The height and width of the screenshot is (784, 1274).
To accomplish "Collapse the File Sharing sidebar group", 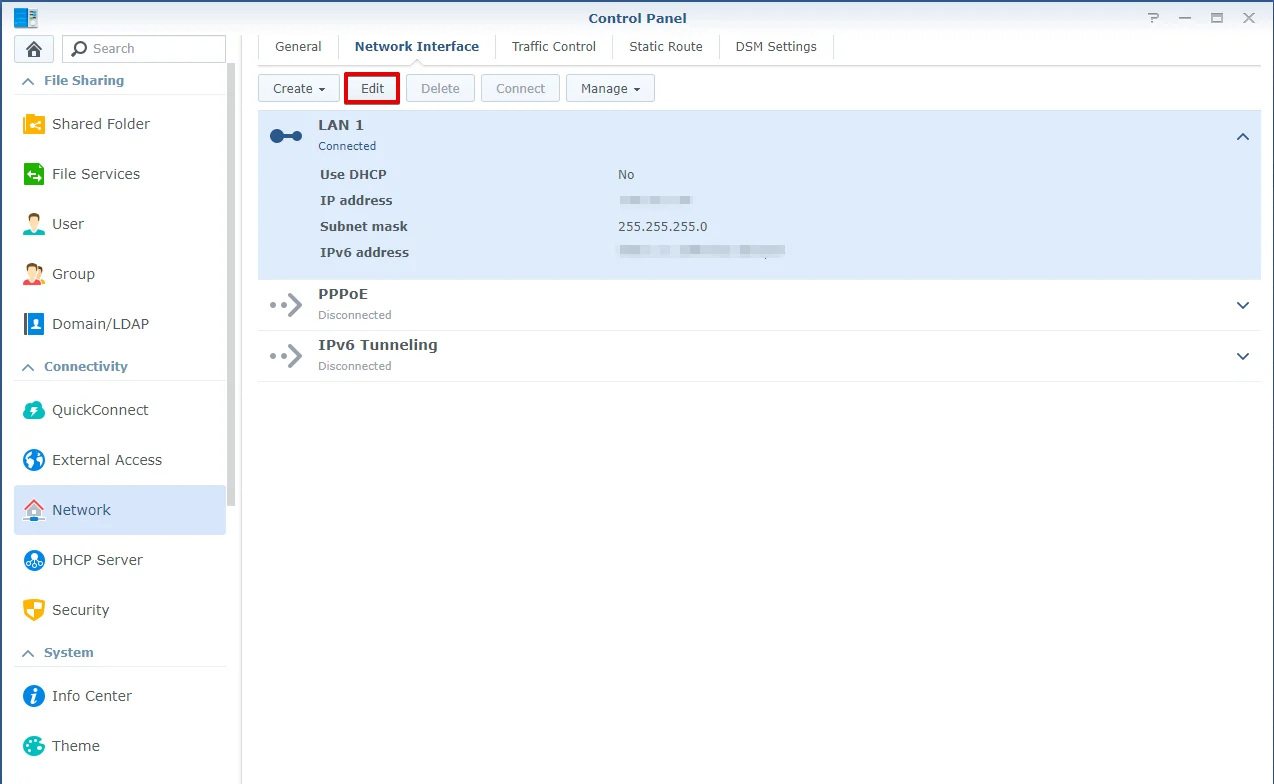I will click(x=28, y=81).
